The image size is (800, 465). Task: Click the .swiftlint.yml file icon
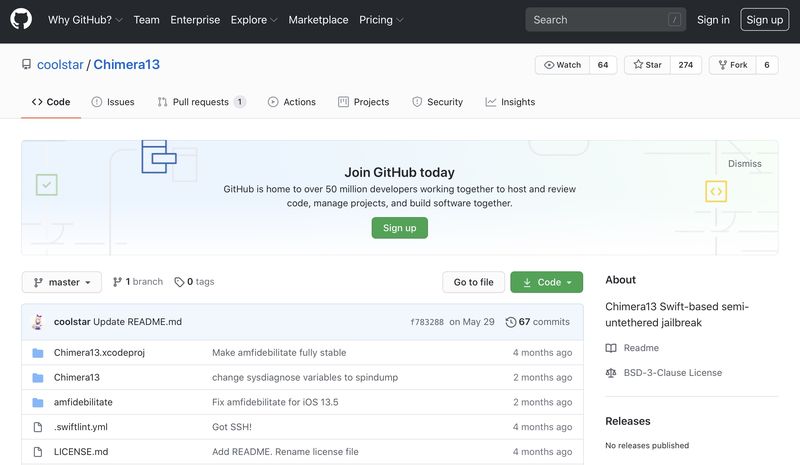tap(38, 427)
